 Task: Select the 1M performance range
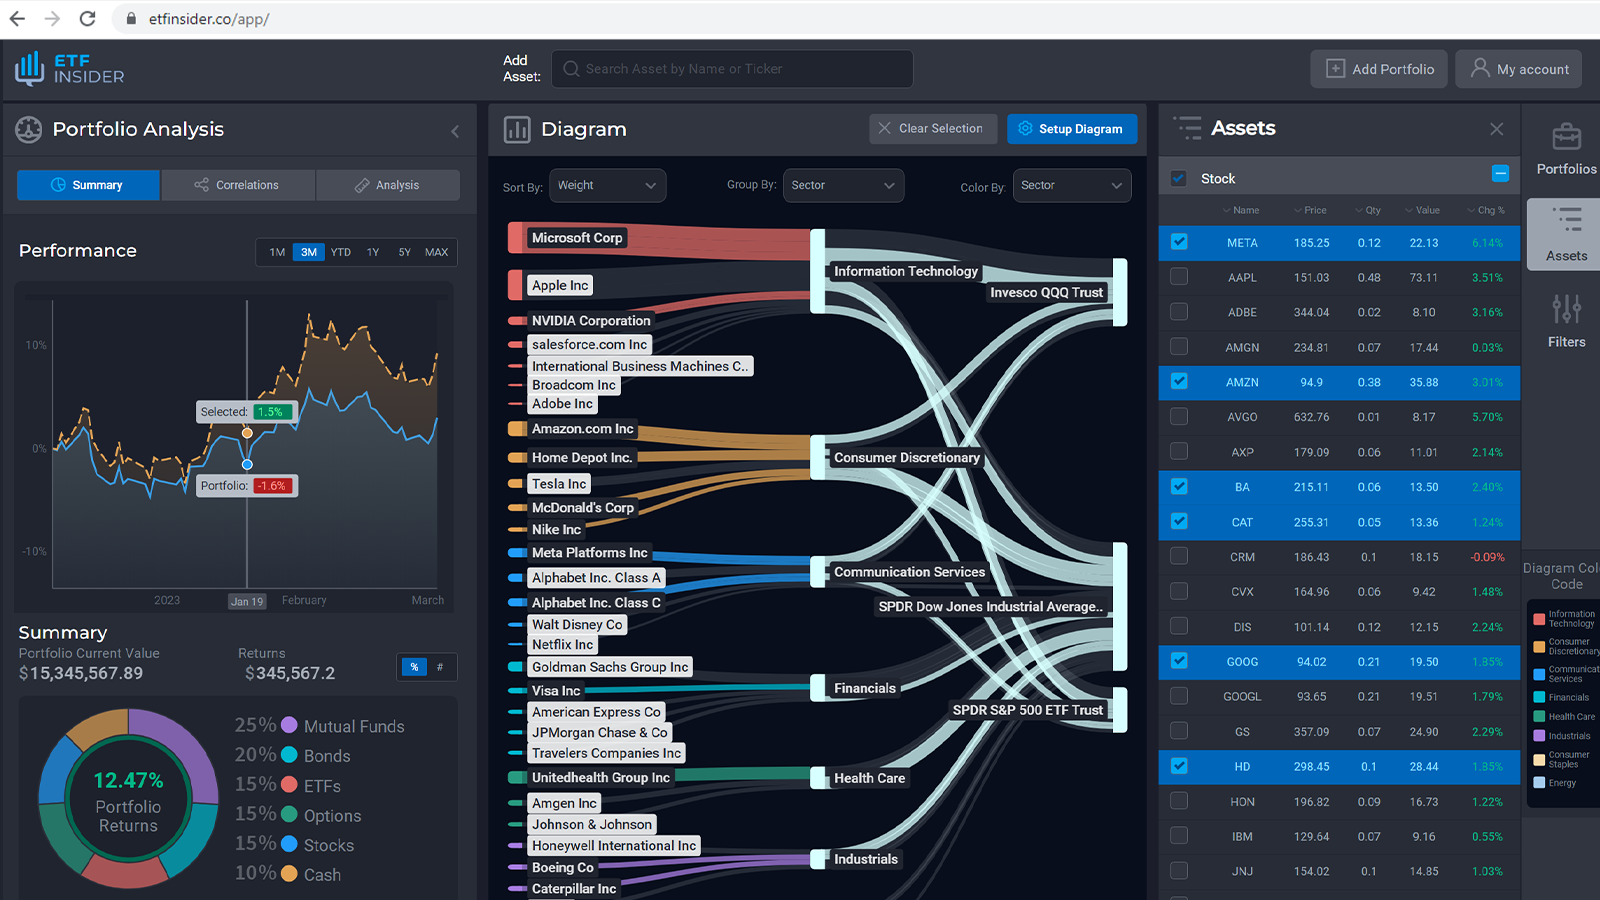click(x=277, y=252)
